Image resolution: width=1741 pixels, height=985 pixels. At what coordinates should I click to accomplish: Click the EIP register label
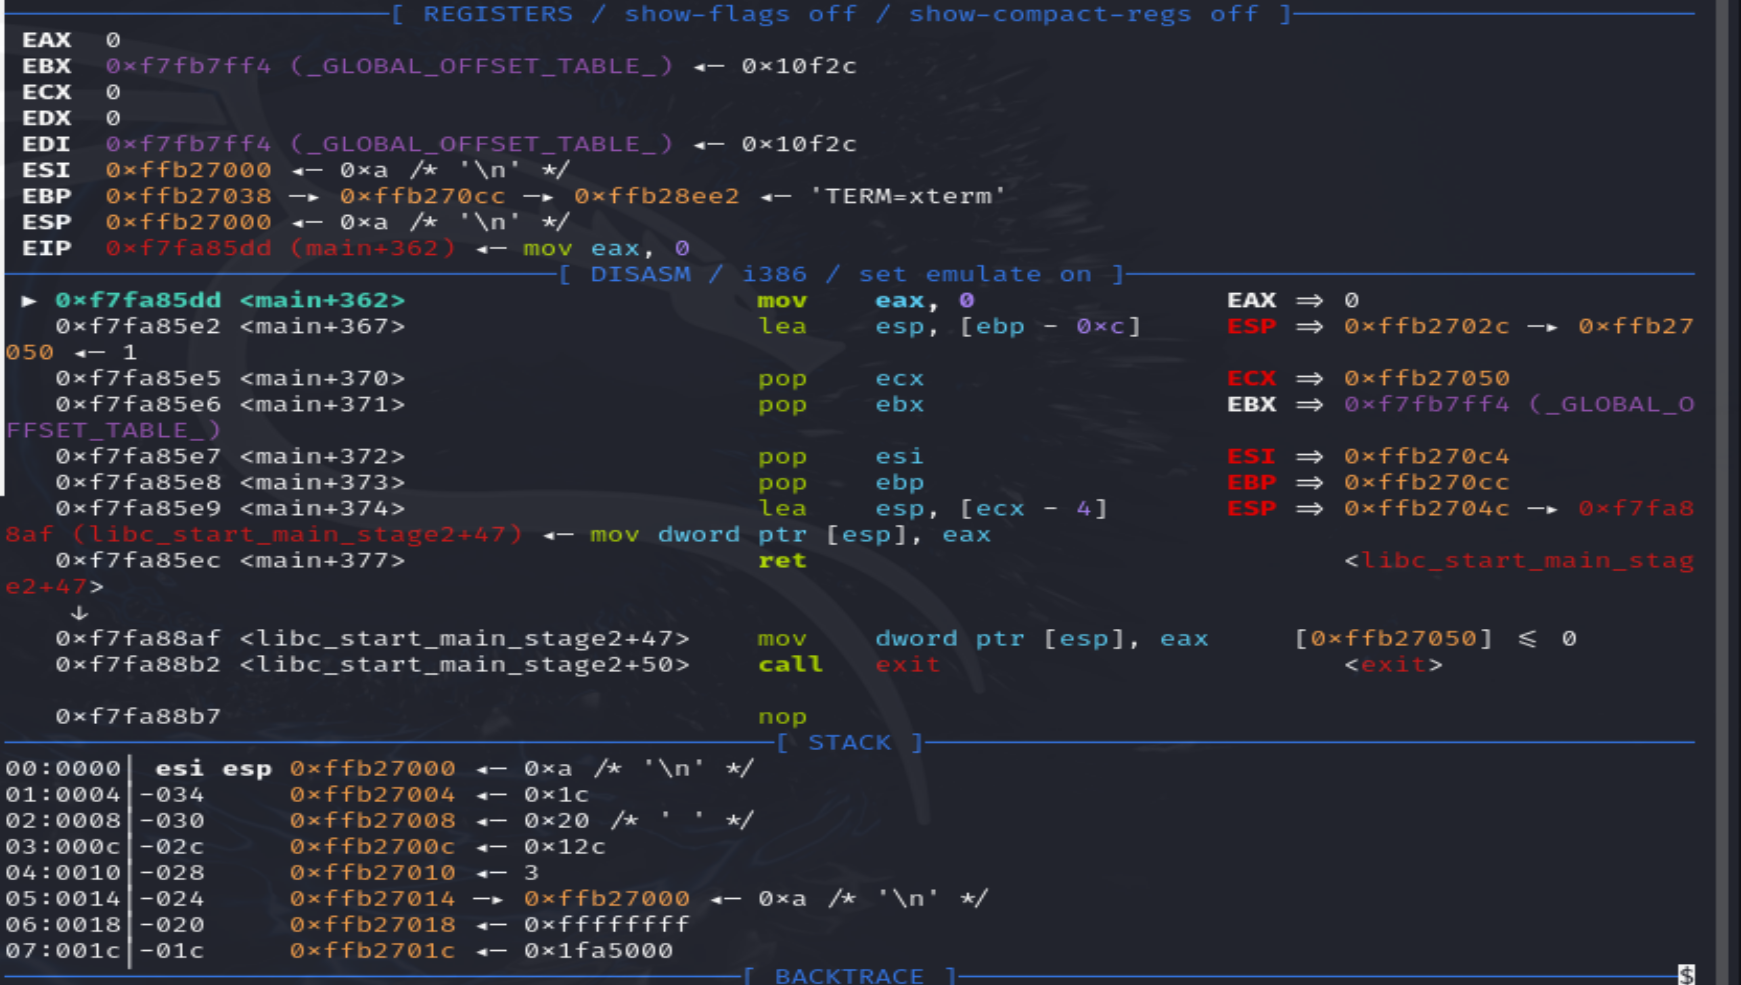pyautogui.click(x=47, y=248)
